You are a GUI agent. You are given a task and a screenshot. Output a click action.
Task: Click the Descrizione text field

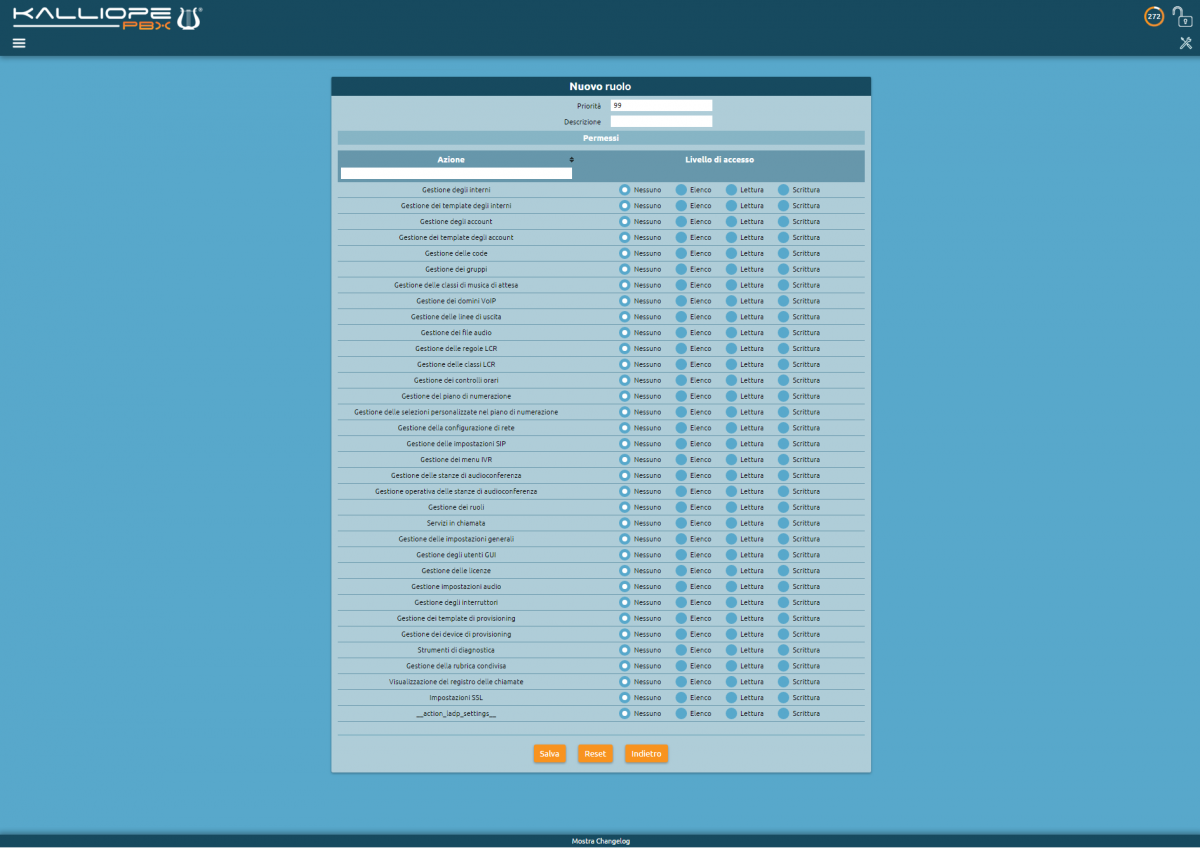pyautogui.click(x=661, y=121)
